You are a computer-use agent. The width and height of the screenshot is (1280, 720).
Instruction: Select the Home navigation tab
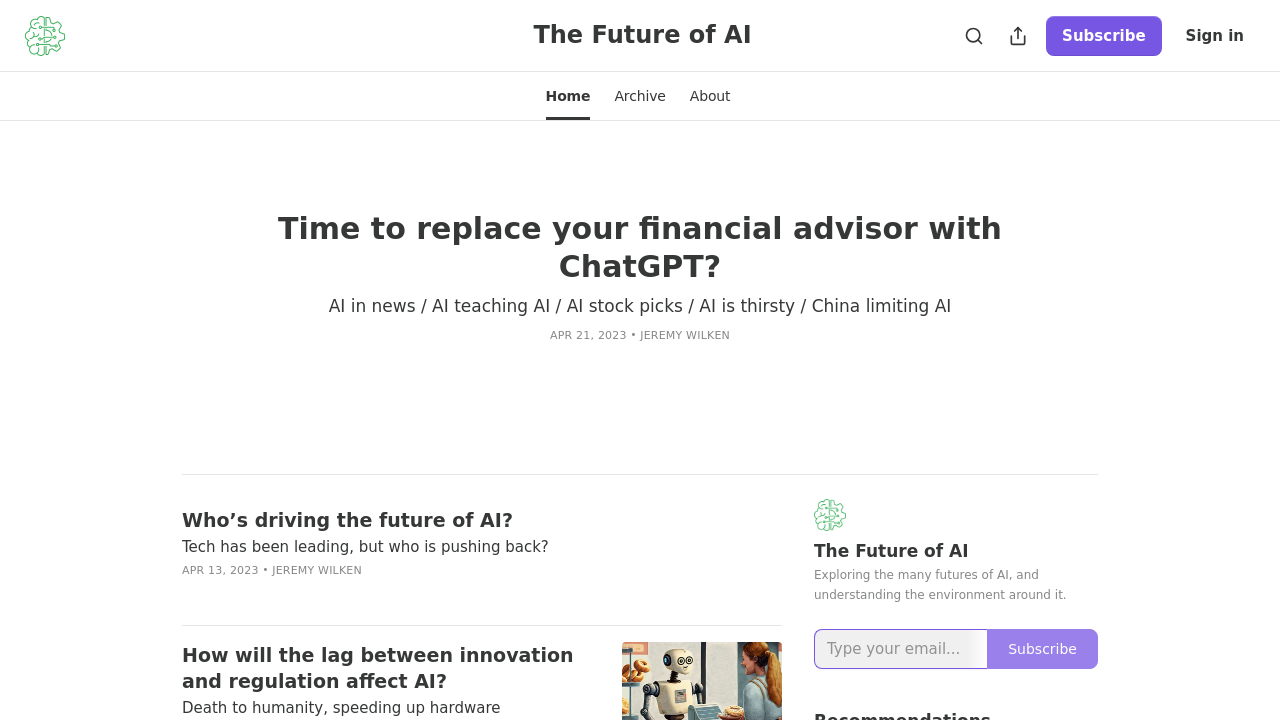tap(567, 95)
